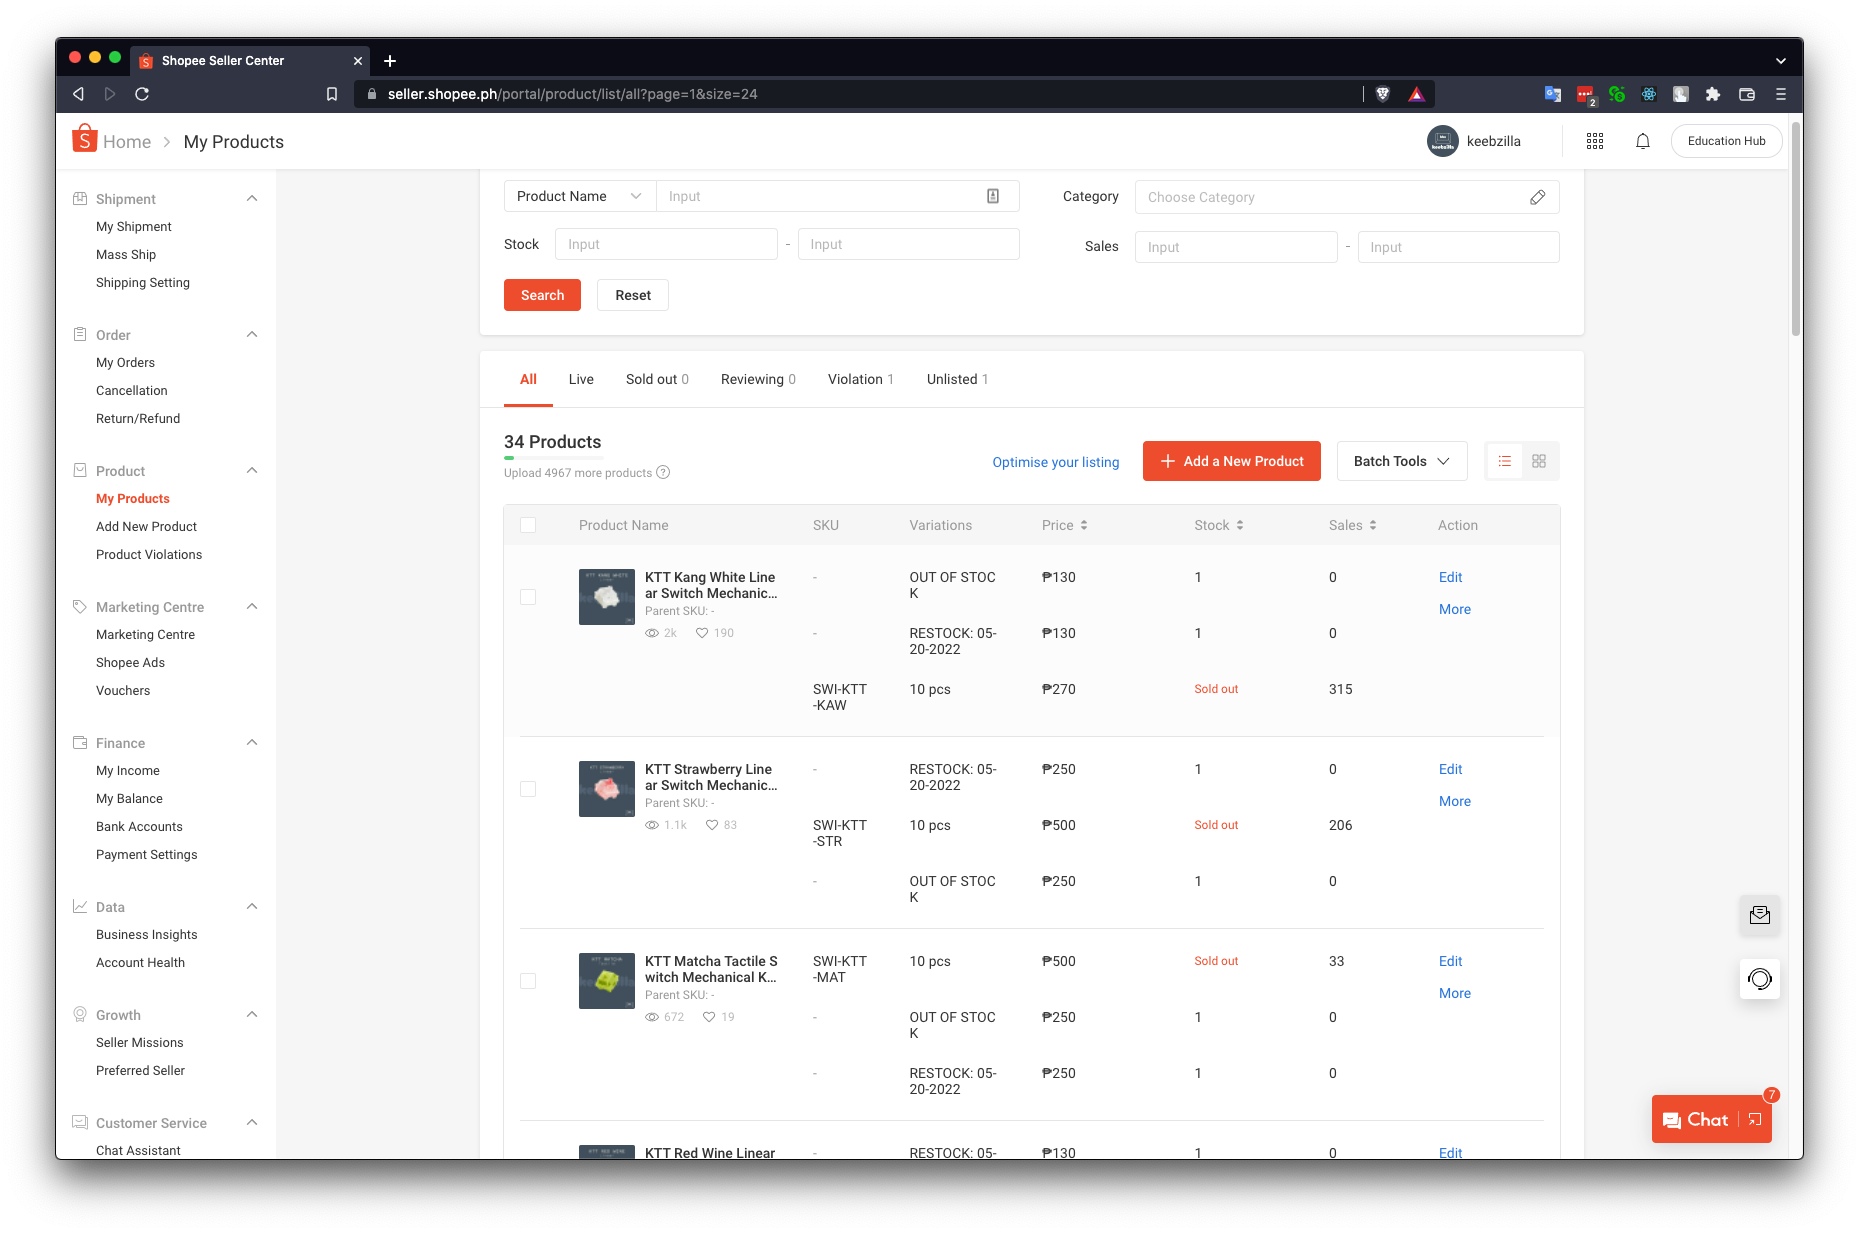1859x1233 pixels.
Task: Switch to list view layout
Action: (x=1505, y=461)
